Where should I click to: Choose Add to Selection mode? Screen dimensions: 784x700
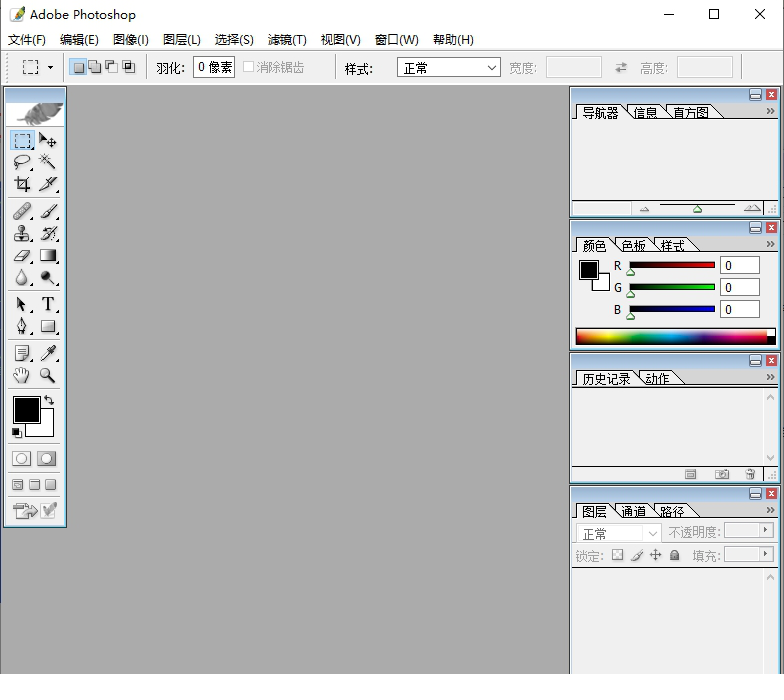[95, 67]
